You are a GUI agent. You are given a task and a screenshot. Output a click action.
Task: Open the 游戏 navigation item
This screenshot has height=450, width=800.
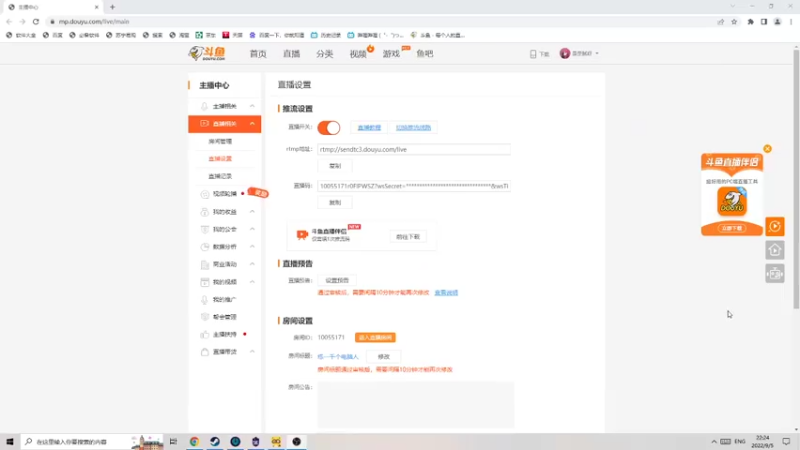(x=391, y=54)
